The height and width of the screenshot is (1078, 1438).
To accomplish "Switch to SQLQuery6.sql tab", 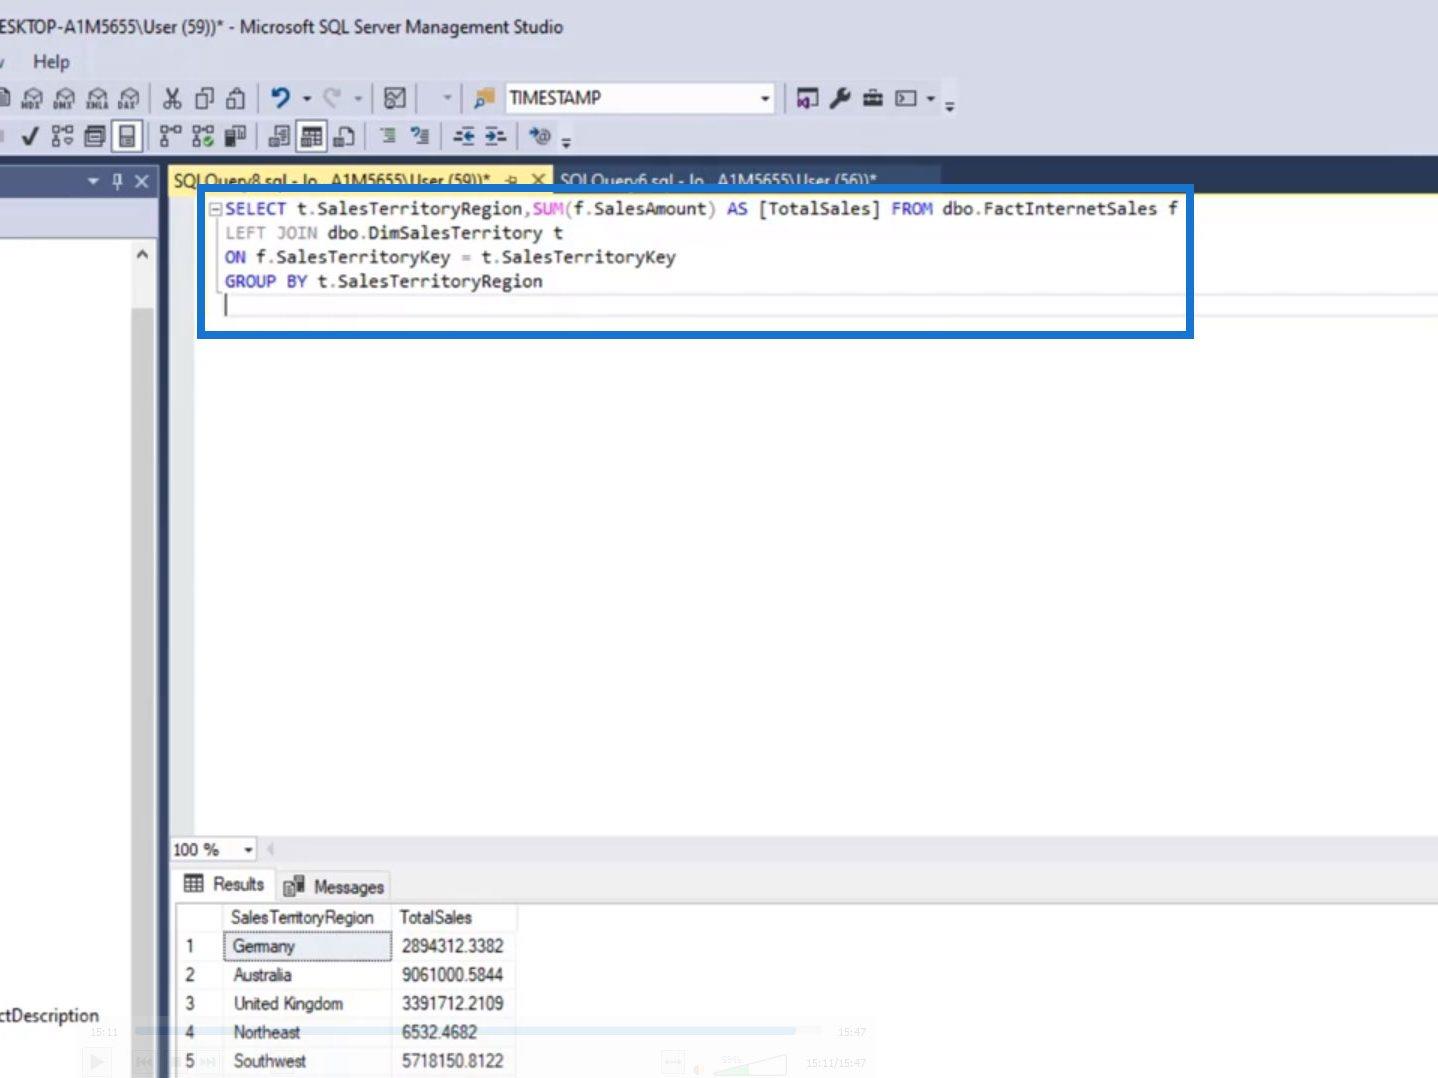I will [x=718, y=180].
